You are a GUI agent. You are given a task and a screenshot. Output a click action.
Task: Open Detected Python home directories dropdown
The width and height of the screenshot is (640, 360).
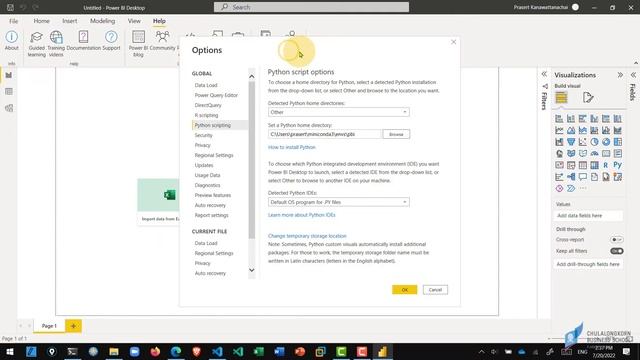click(x=338, y=112)
